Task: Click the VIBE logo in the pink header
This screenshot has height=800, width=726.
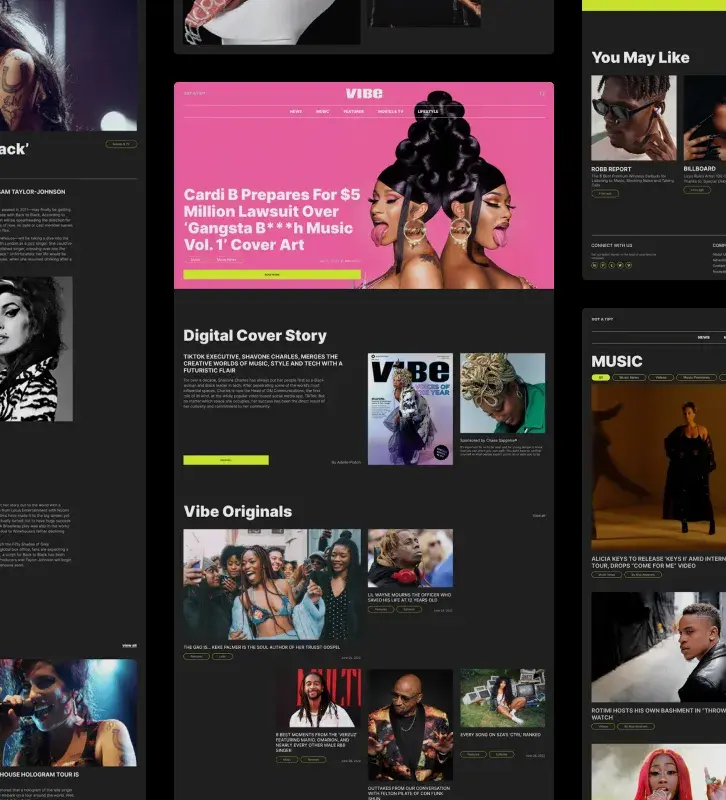Action: [364, 93]
